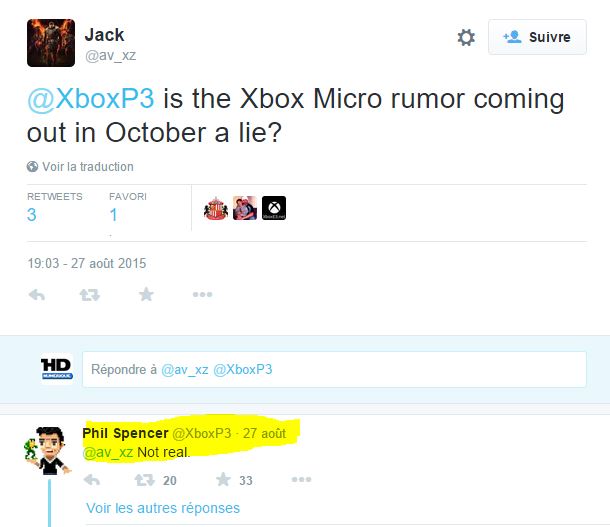Focus the Répondre à reply input field
The image size is (610, 527).
pyautogui.click(x=334, y=369)
